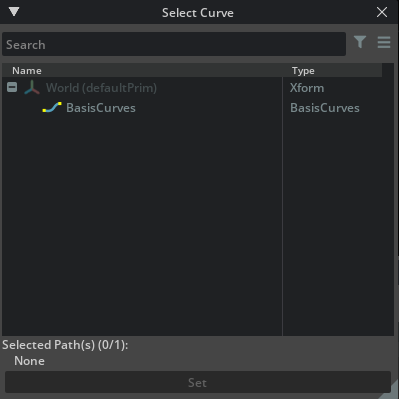Sort by the Type column header
Image resolution: width=399 pixels, height=399 pixels.
point(303,71)
